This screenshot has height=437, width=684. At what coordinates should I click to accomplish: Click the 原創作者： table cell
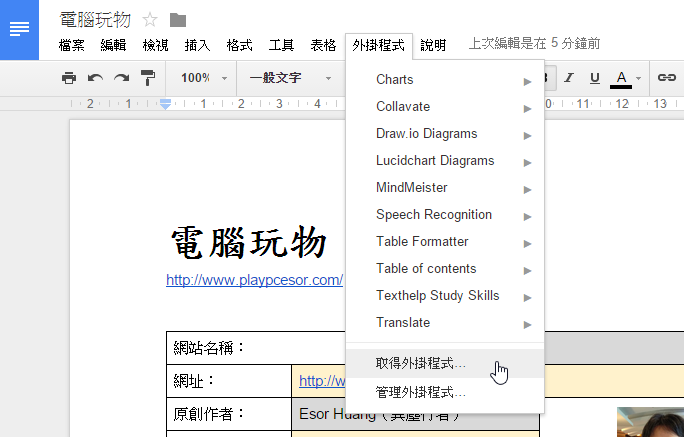229,414
